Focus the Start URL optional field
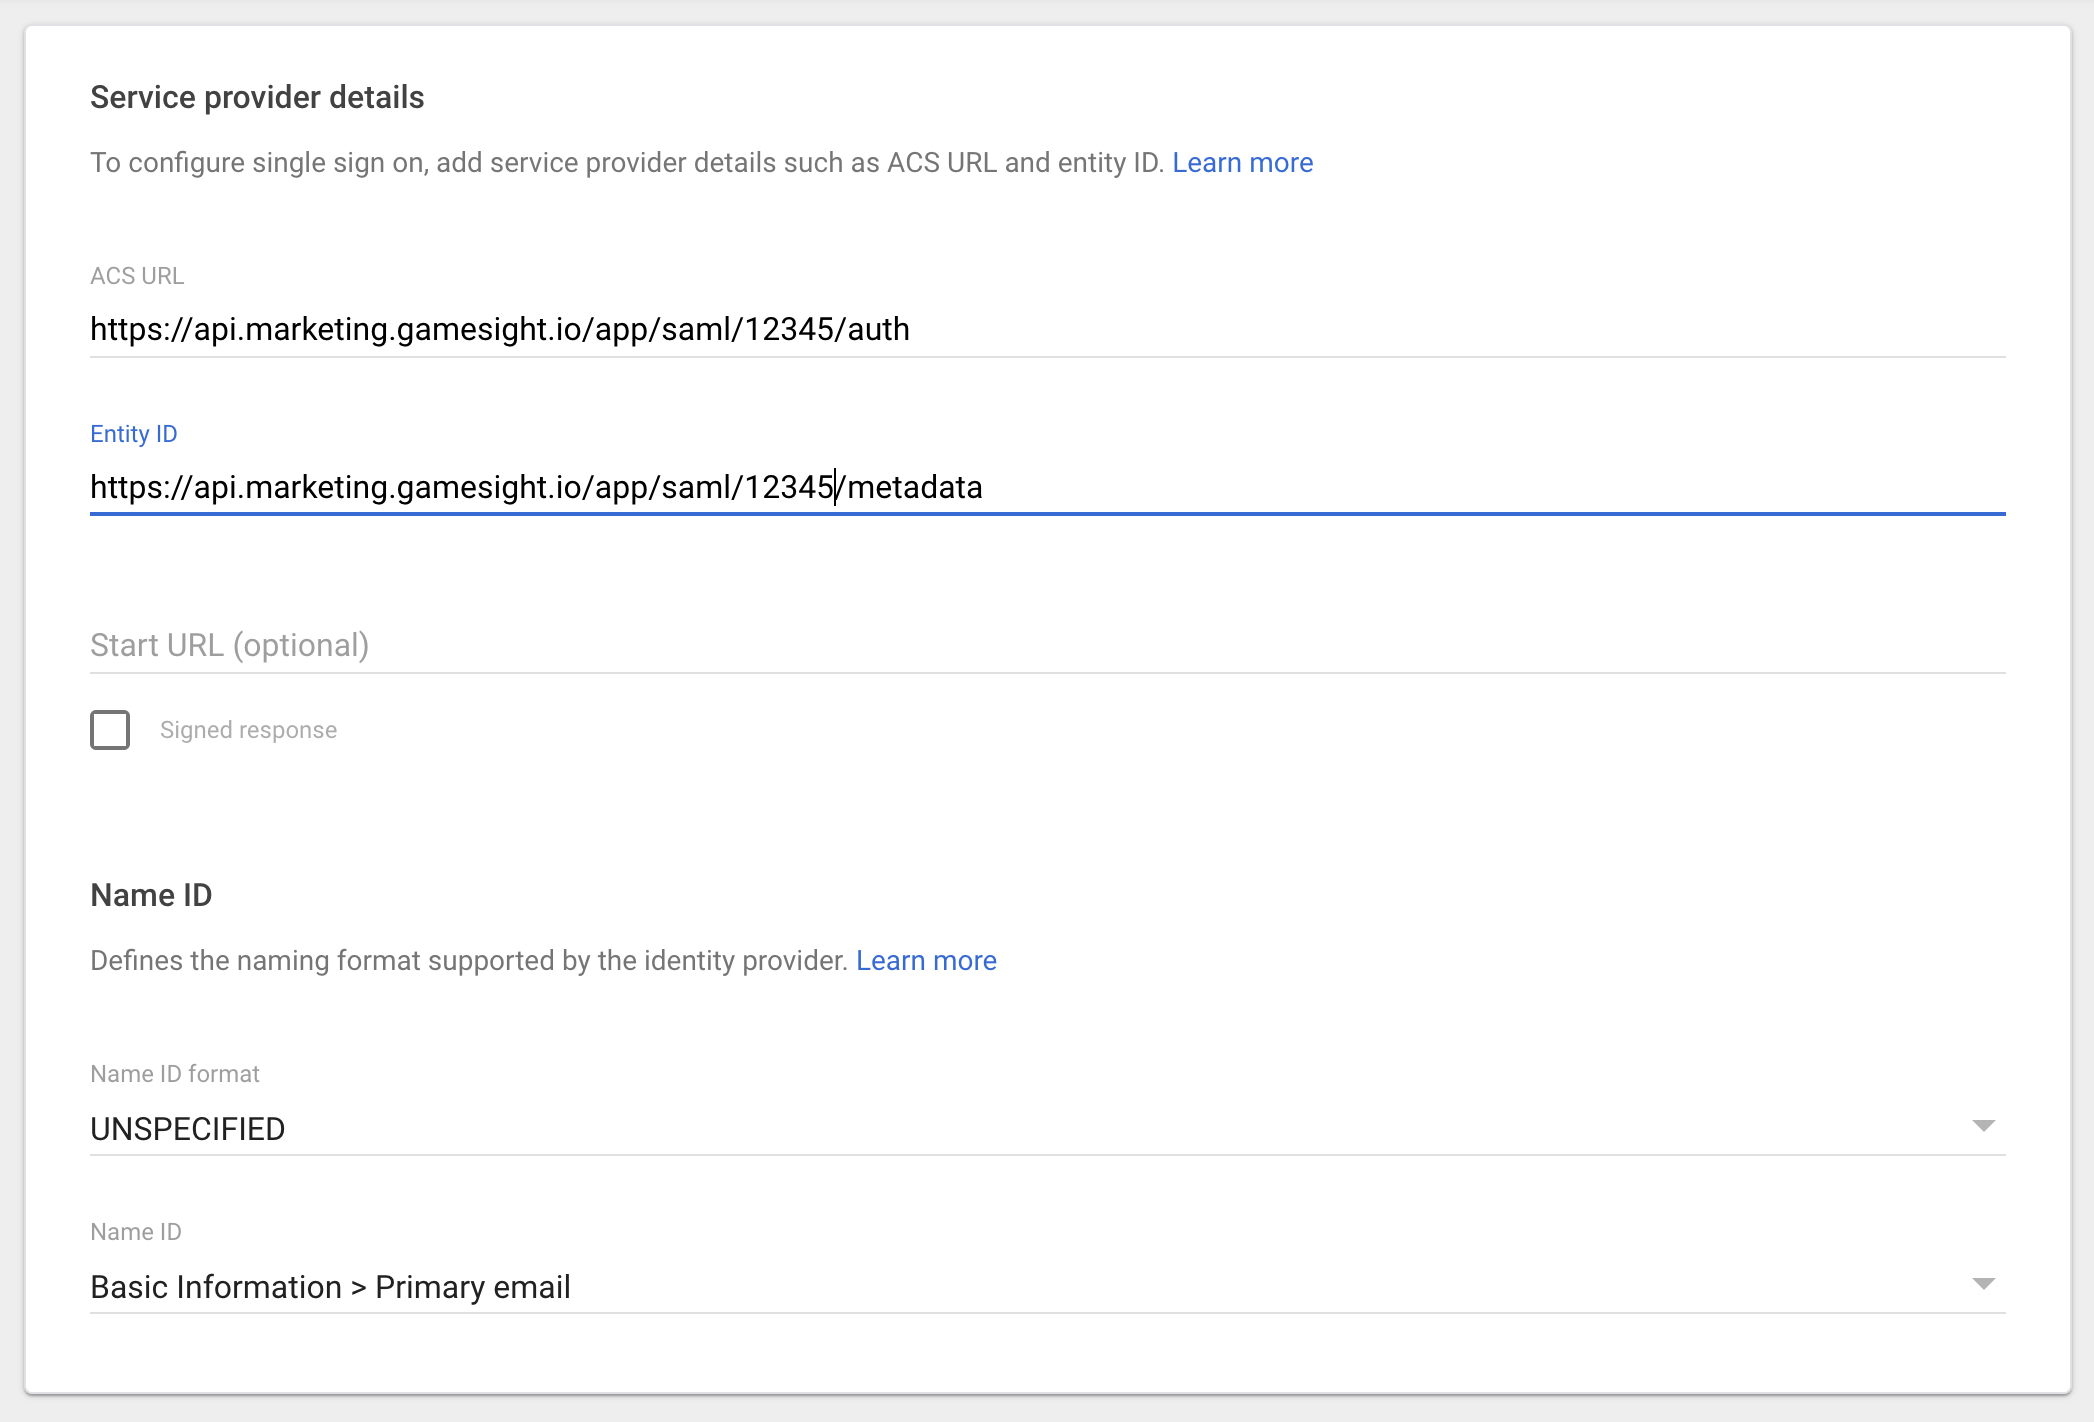 pyautogui.click(x=1046, y=645)
